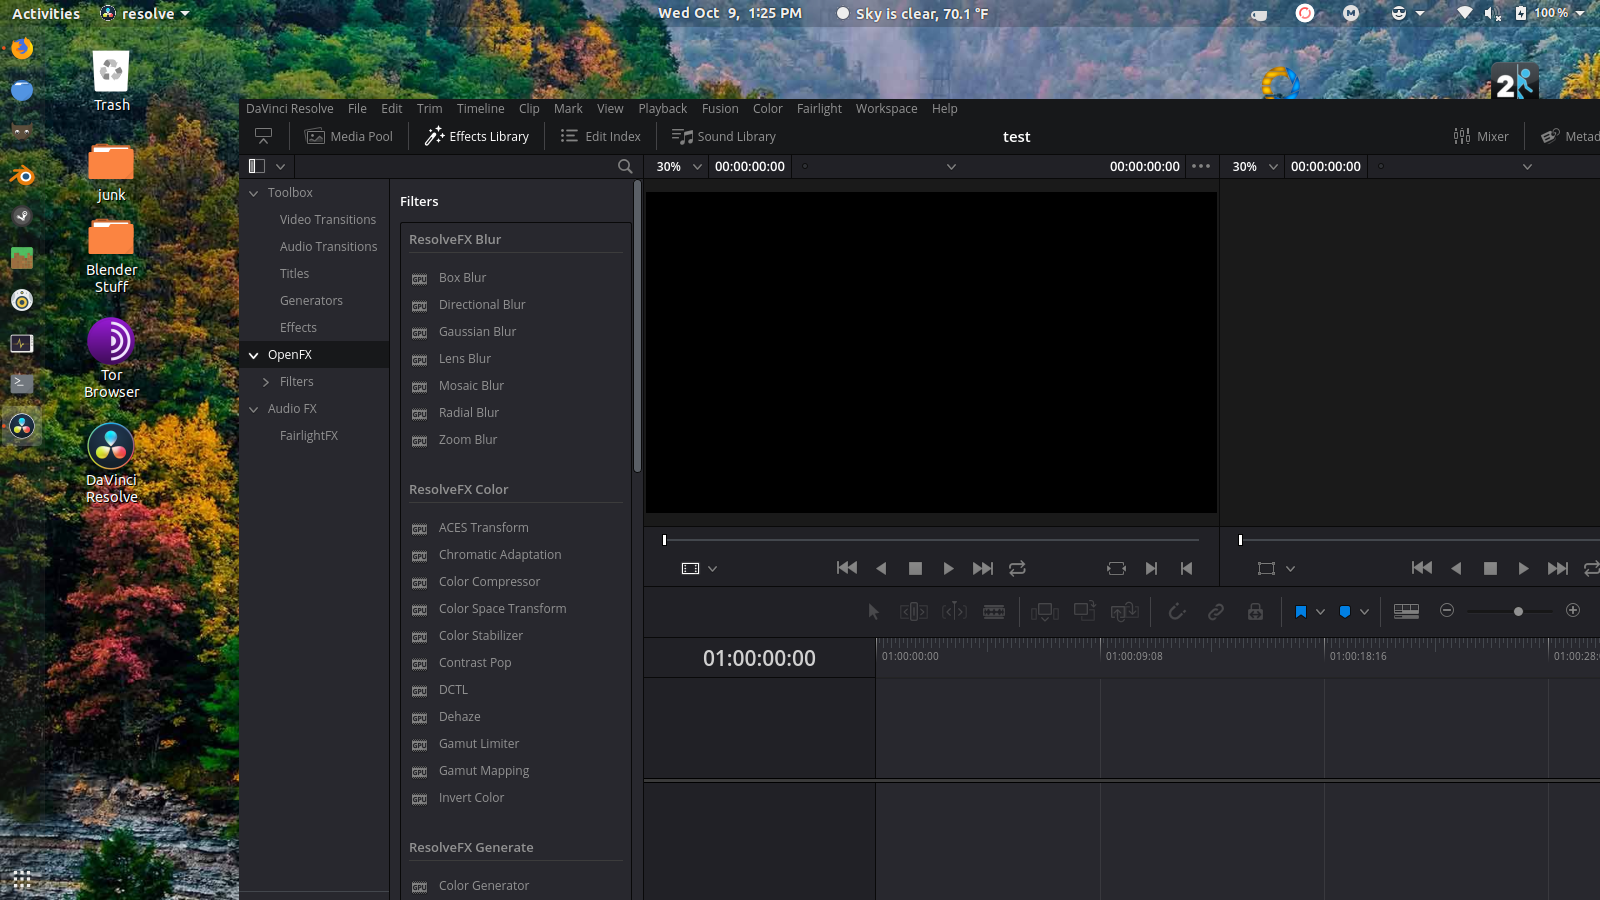This screenshot has width=1600, height=900.
Task: Go to first frame in source viewer
Action: click(847, 568)
